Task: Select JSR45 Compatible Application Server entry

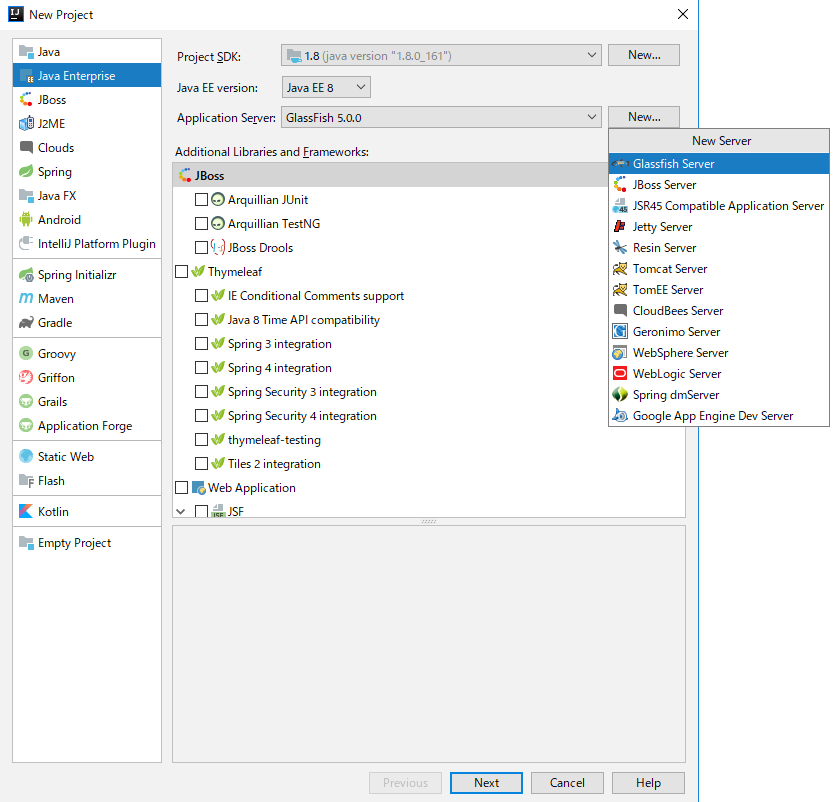Action: tap(719, 206)
